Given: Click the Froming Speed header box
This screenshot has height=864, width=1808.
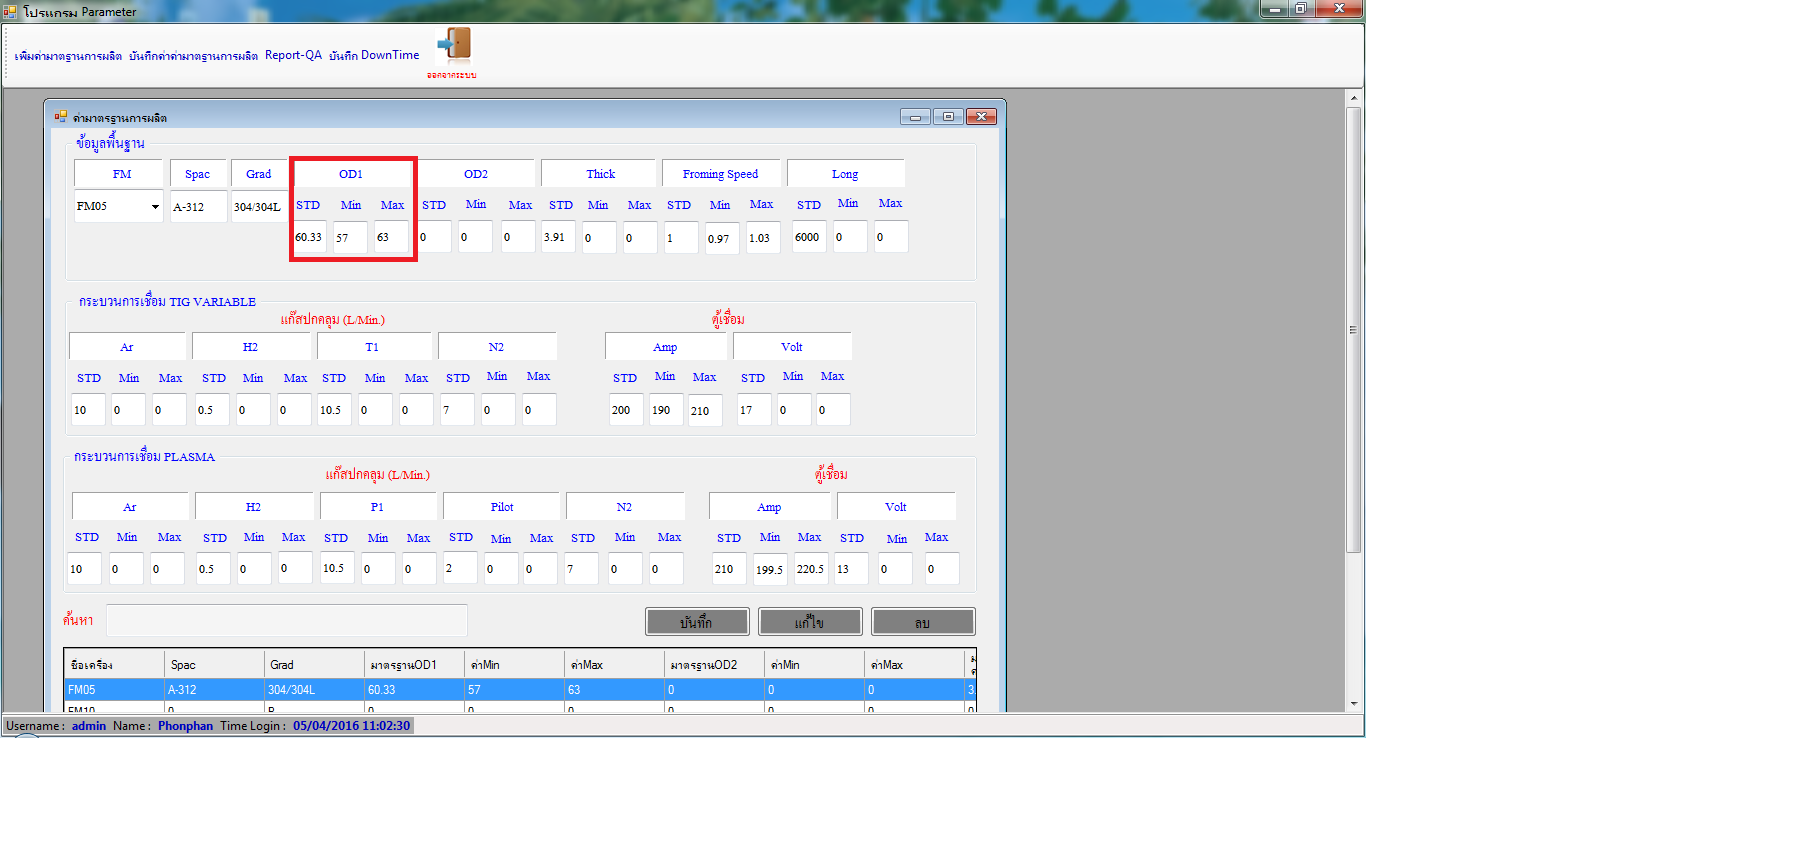Looking at the screenshot, I should tap(720, 174).
